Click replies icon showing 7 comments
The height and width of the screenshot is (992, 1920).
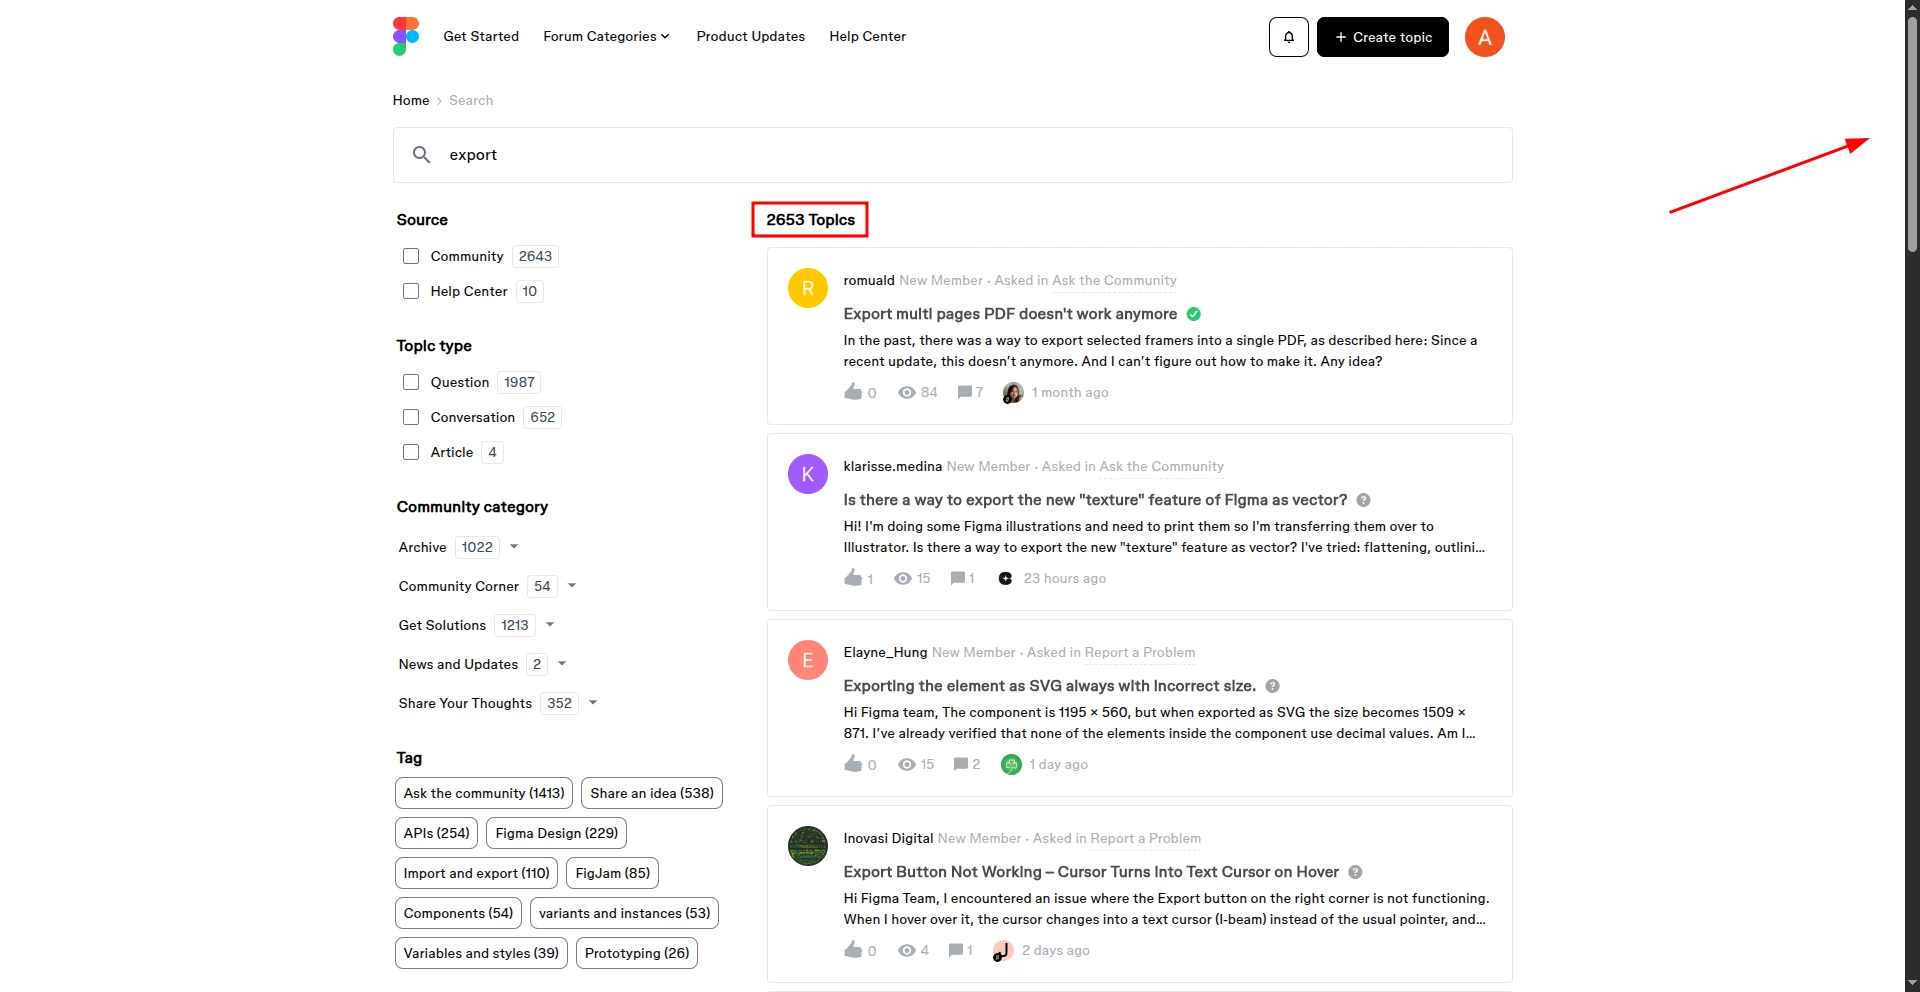tap(964, 392)
